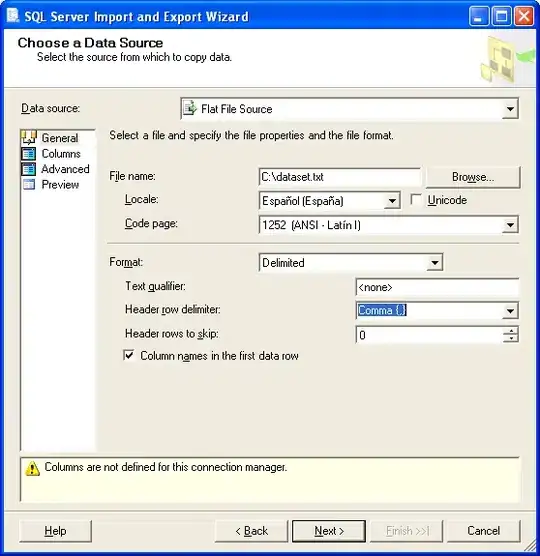Proceed with the Next button

[329, 531]
